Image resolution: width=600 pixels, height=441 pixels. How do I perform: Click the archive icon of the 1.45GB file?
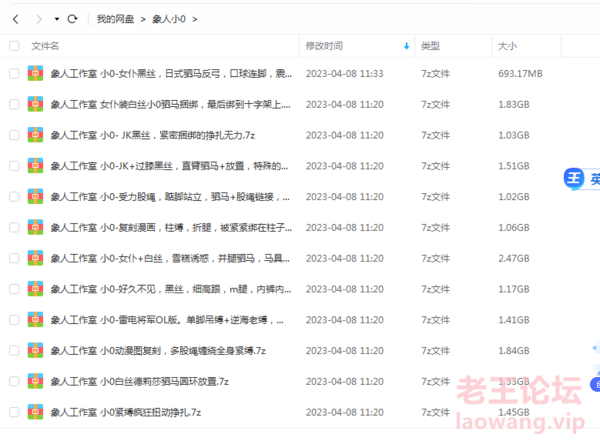35,412
